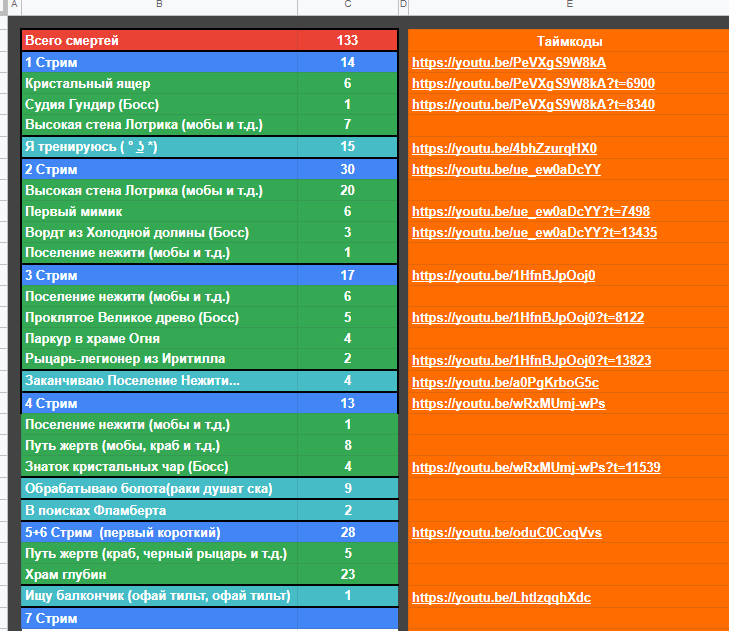Open the youtu.be/LhtlzqqhXdc link
This screenshot has width=729, height=631.
[x=501, y=598]
